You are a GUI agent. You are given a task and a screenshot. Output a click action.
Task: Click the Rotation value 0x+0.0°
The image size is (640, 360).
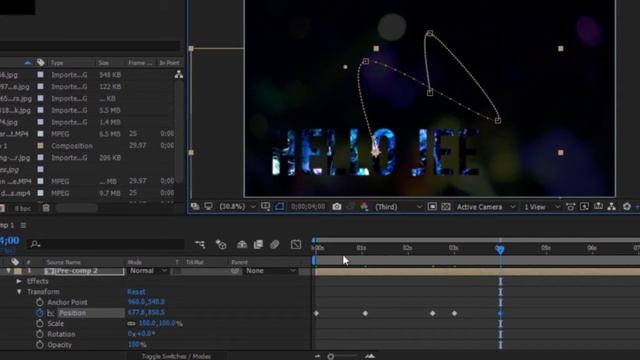point(141,334)
